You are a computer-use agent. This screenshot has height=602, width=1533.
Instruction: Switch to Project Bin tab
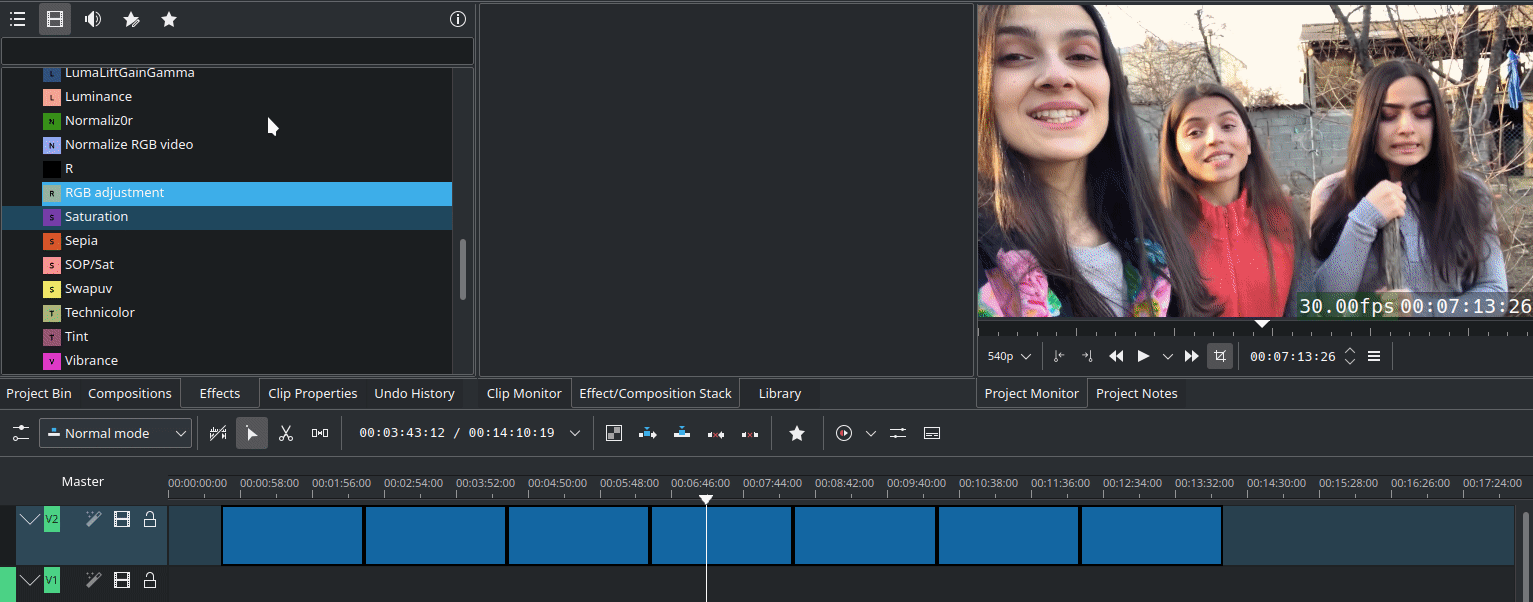click(39, 393)
